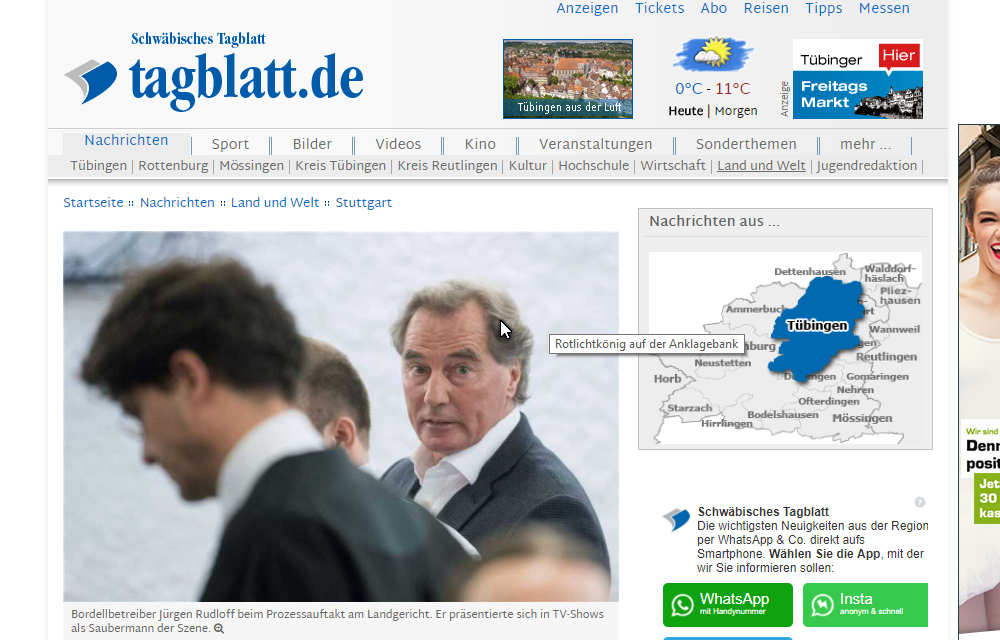The image size is (1000, 640).
Task: Go to Jugendredaktion section
Action: 867,166
